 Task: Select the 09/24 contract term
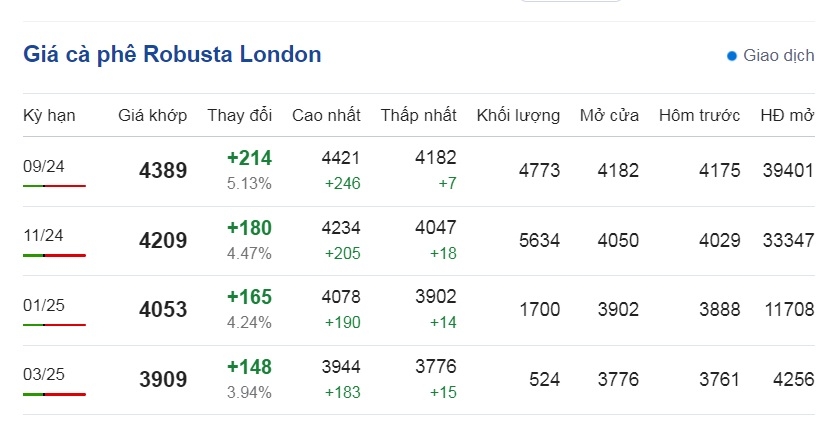click(44, 166)
